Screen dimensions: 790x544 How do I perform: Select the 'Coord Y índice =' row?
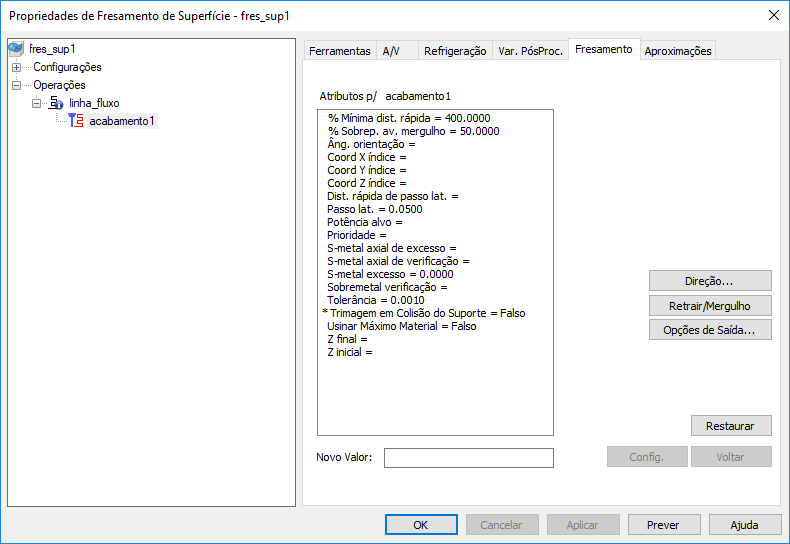(367, 170)
